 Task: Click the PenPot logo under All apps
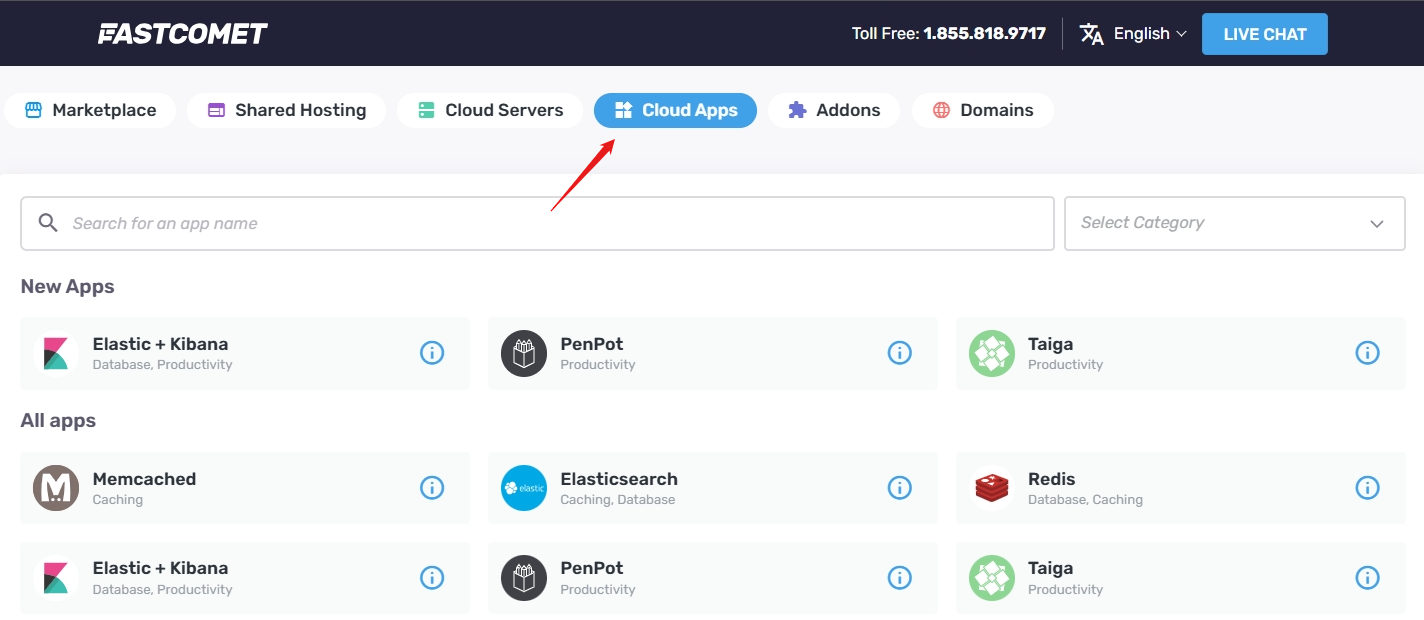tap(524, 578)
